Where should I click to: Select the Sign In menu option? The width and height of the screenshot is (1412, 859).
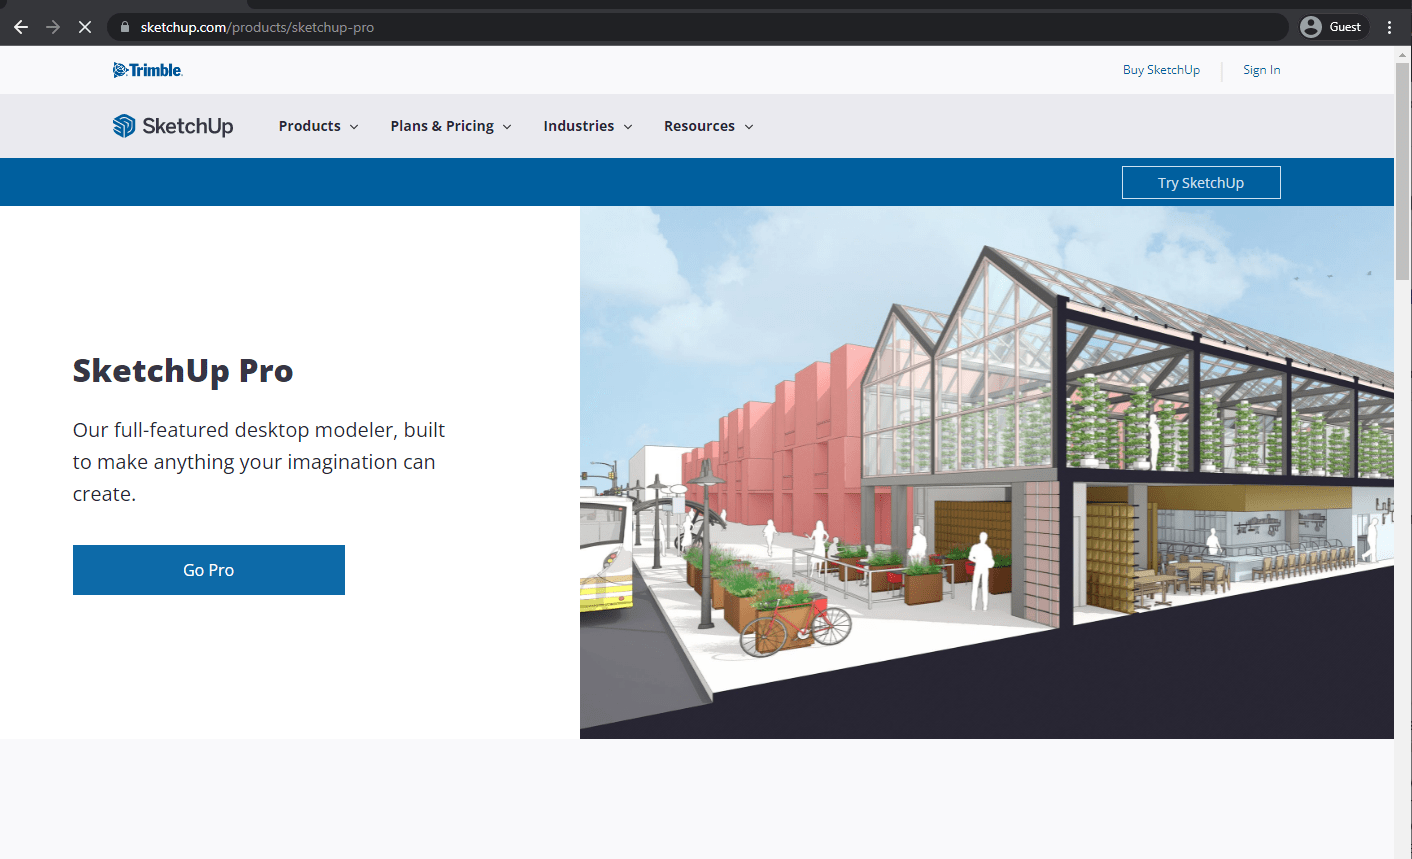pos(1261,69)
